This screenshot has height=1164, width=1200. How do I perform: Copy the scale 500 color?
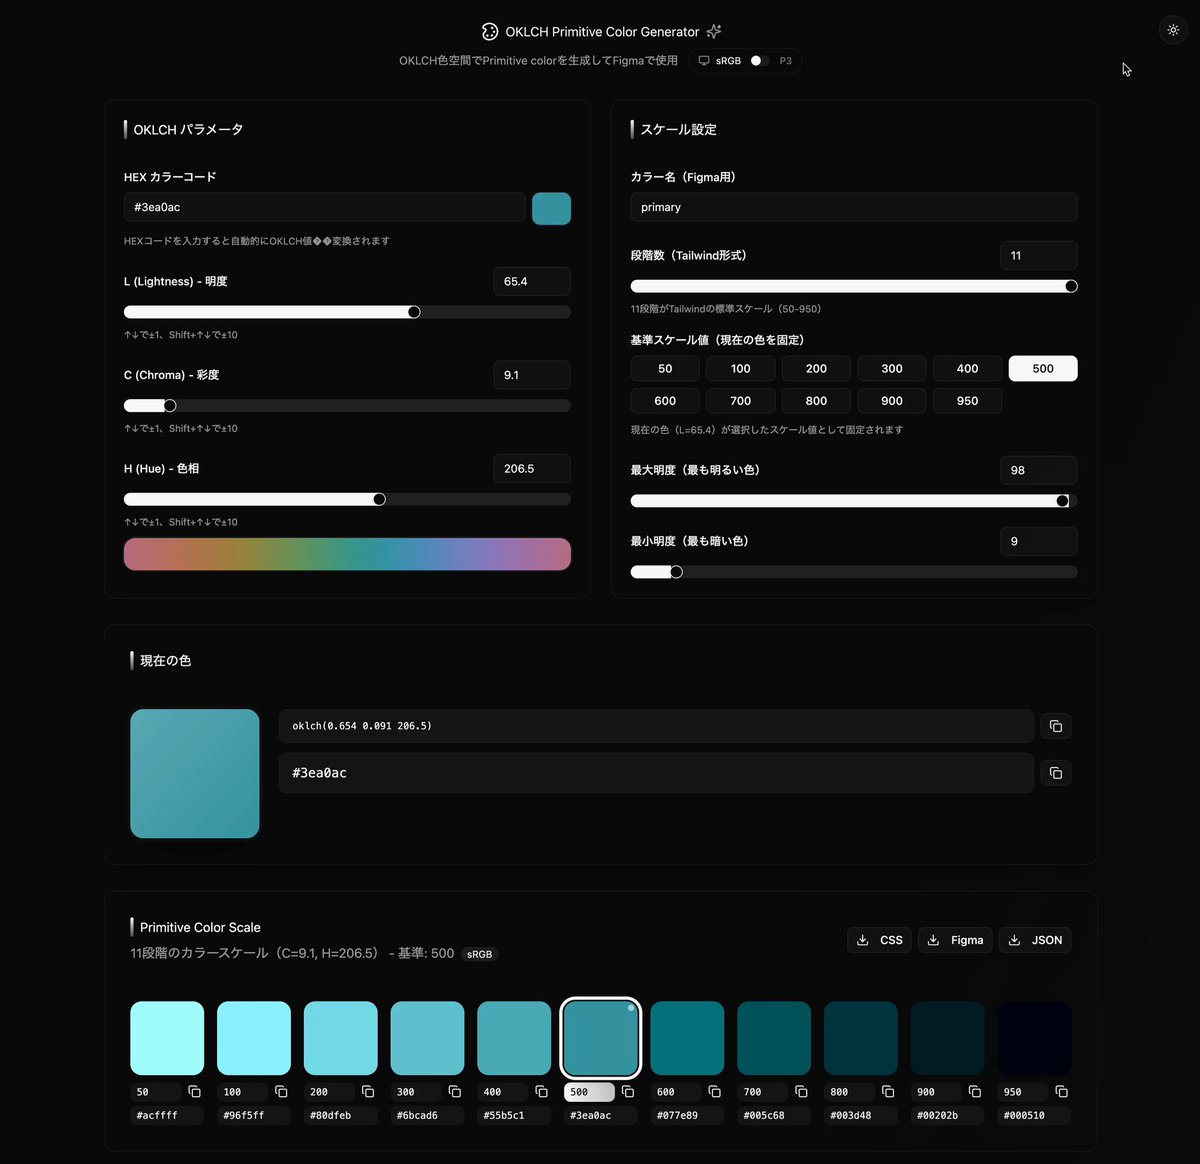point(628,1092)
